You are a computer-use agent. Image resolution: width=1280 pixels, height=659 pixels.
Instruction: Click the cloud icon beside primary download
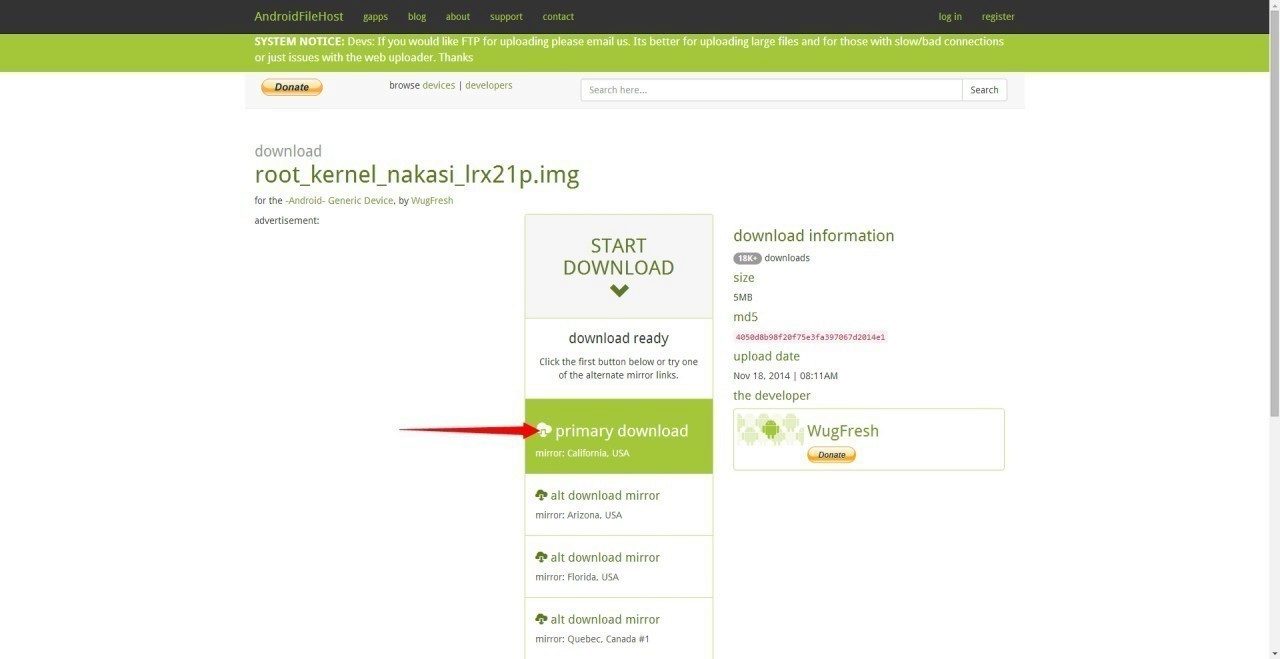point(544,430)
